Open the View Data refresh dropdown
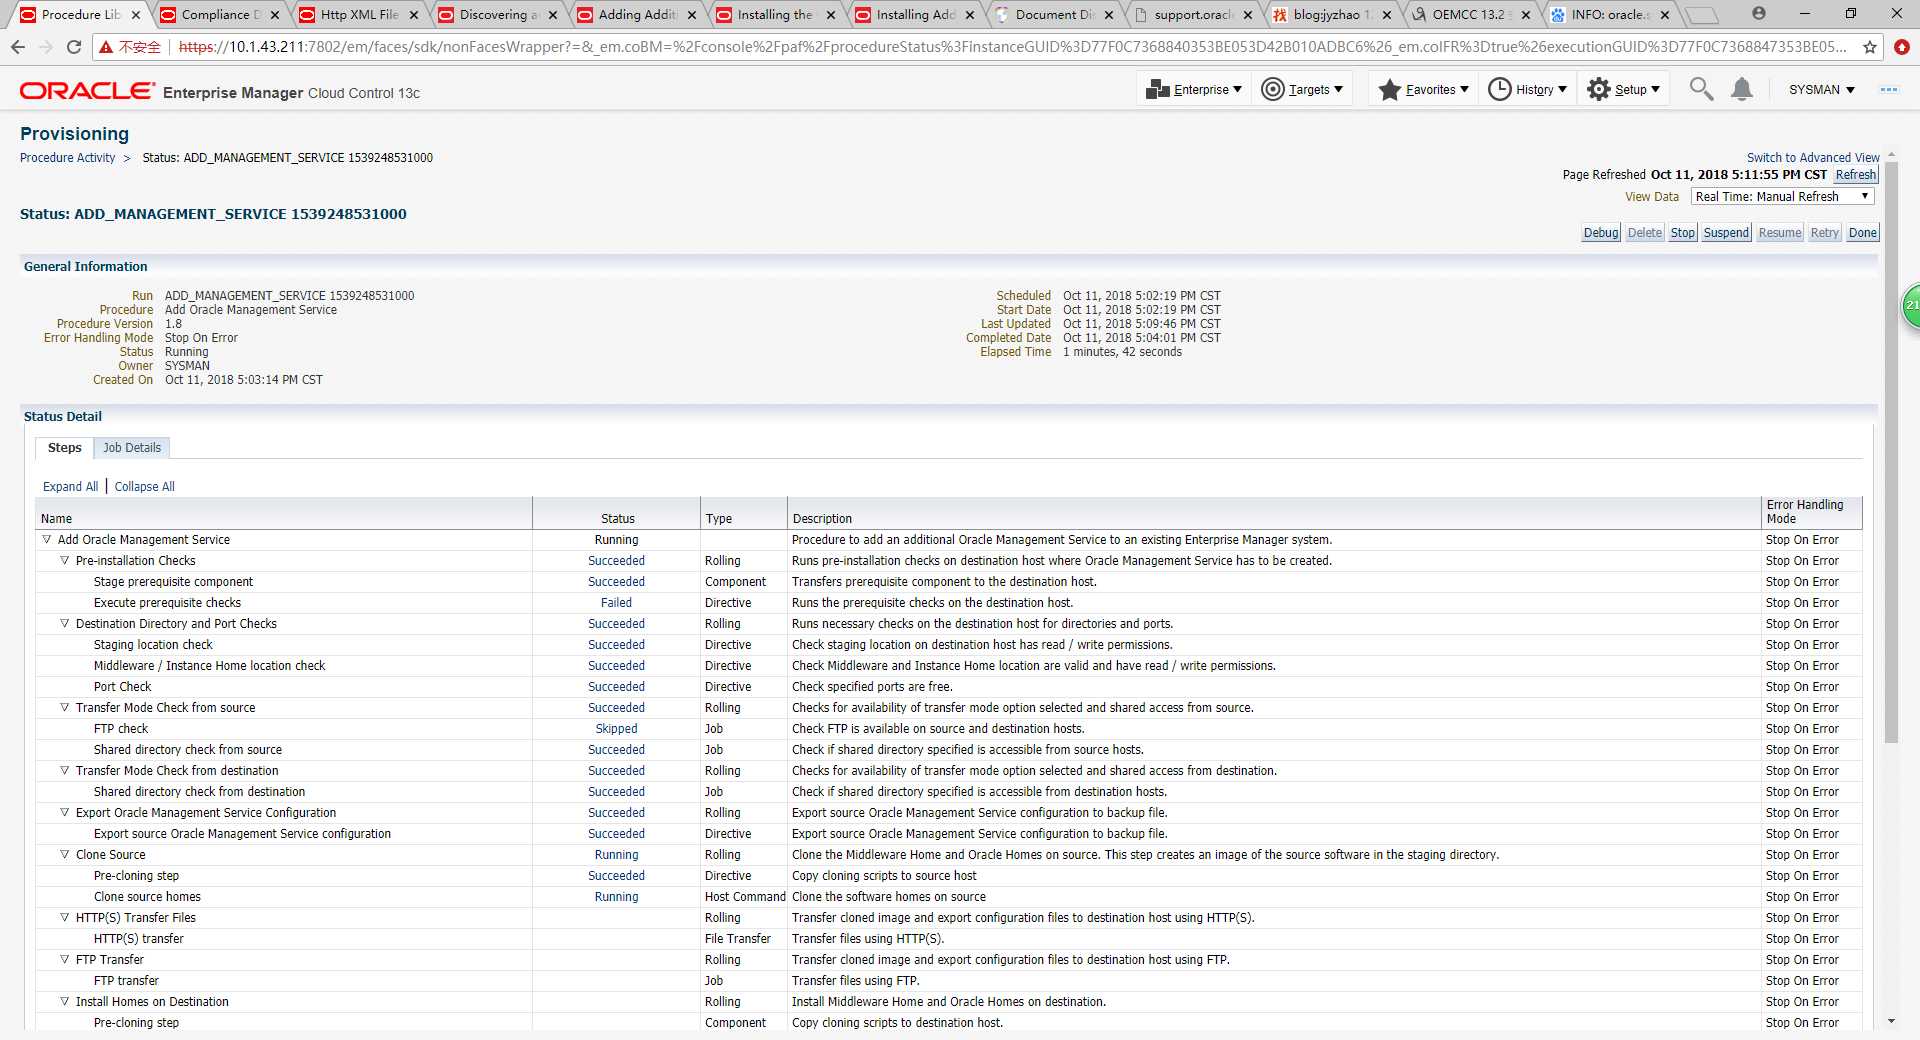Image resolution: width=1920 pixels, height=1040 pixels. coord(1782,197)
